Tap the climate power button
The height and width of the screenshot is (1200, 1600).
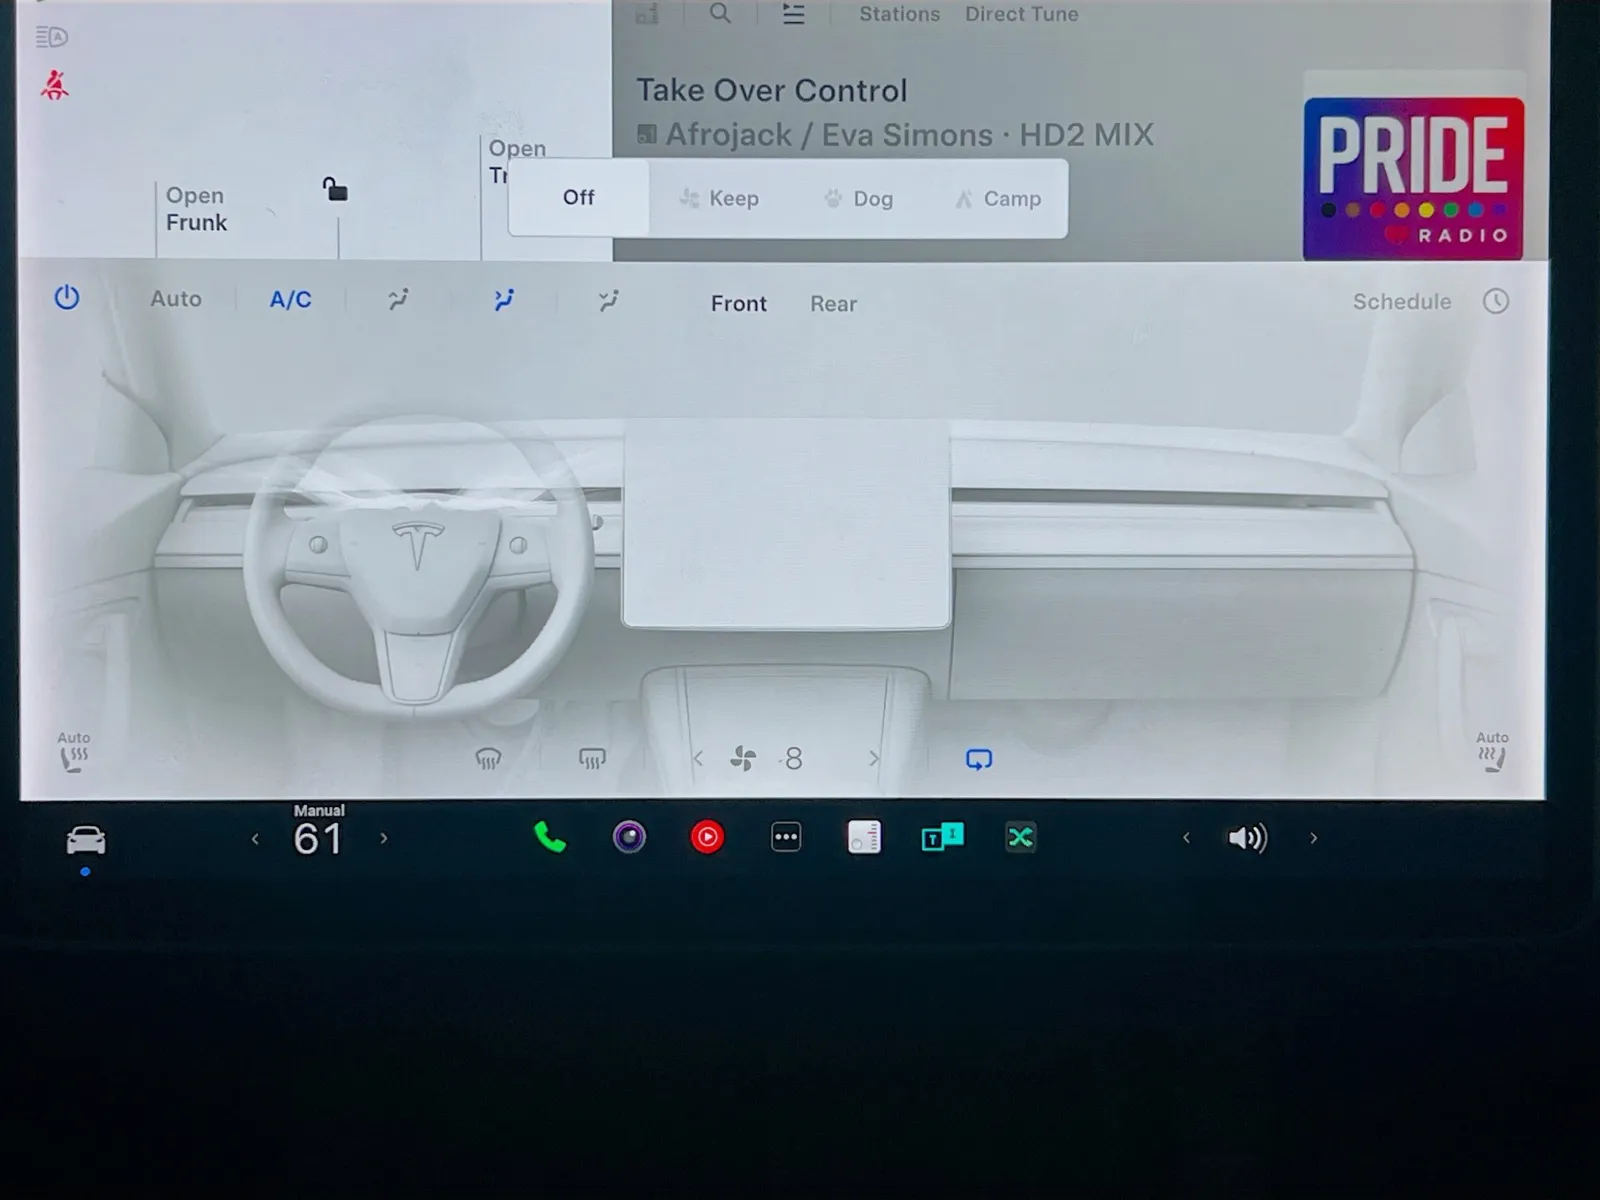[67, 298]
